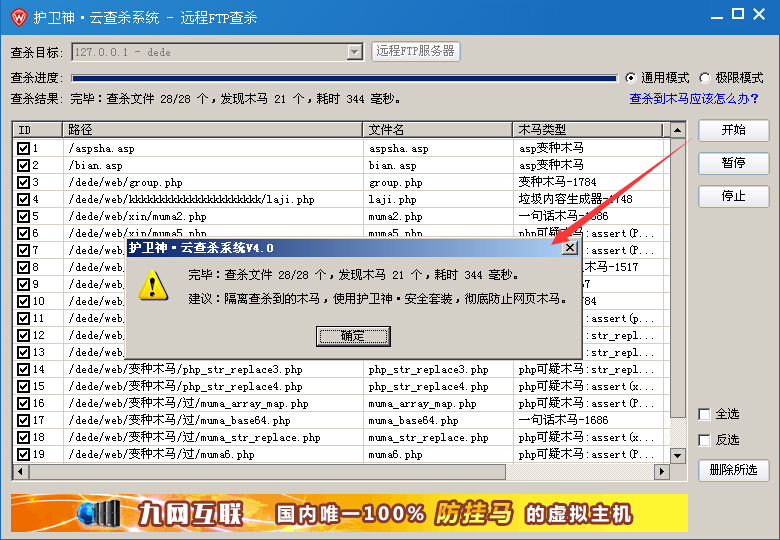
Task: Select file name muma_base64.php
Action: [x=413, y=421]
